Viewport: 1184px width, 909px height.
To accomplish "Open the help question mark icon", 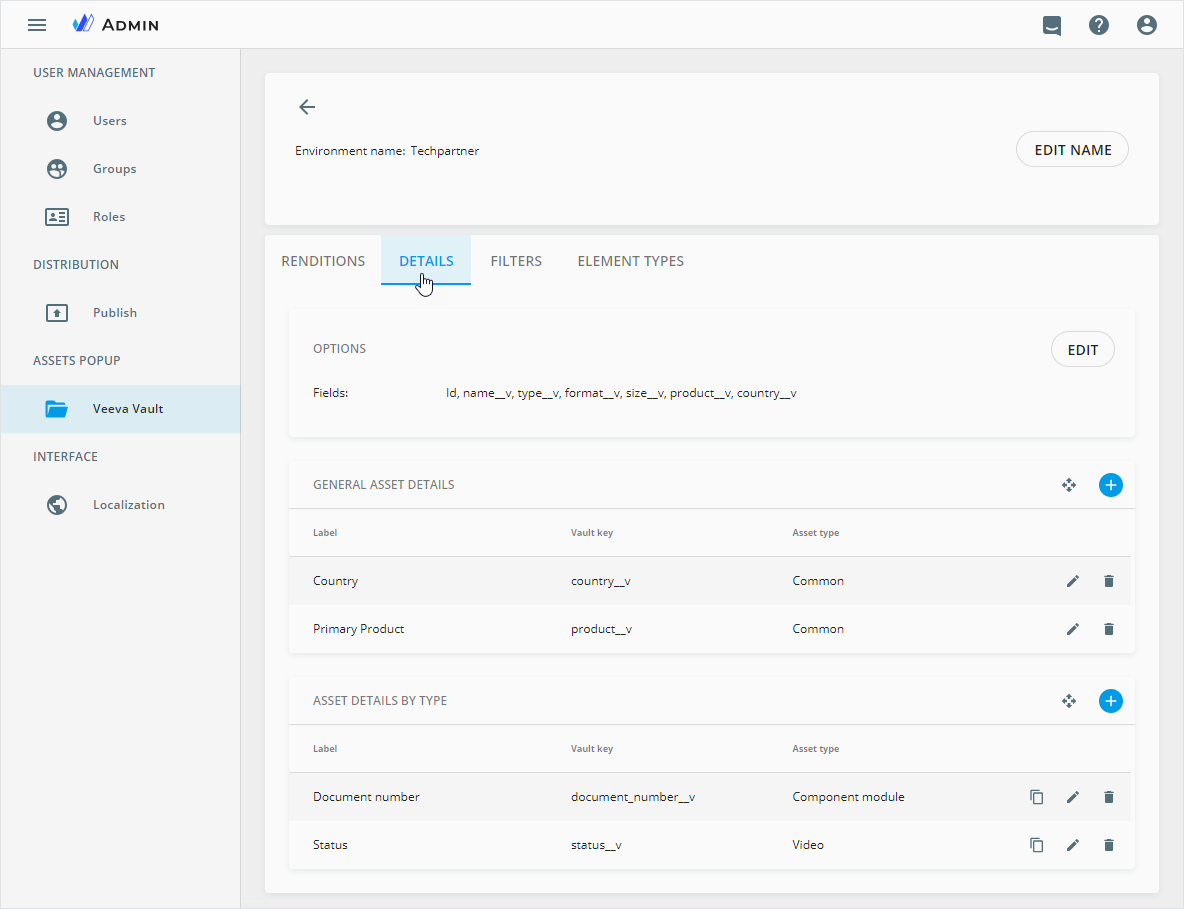I will [x=1099, y=25].
